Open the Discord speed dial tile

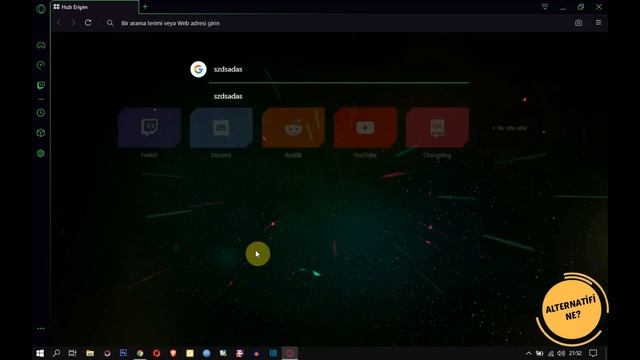click(x=221, y=128)
